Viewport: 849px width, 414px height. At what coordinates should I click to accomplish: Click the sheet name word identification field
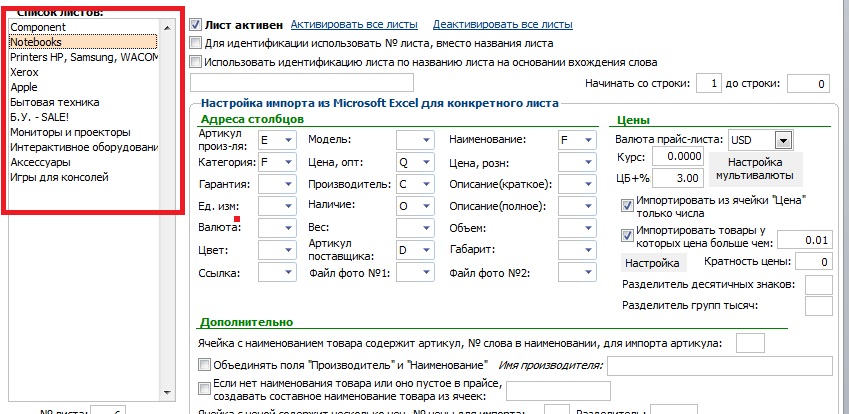click(x=302, y=82)
